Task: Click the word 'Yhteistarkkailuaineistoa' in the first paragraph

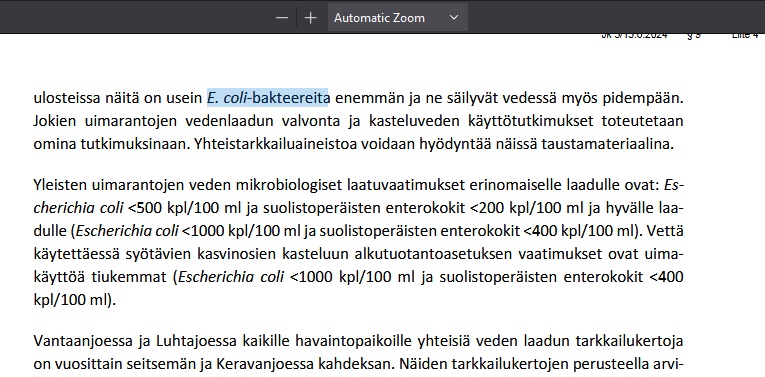Action: 275,144
